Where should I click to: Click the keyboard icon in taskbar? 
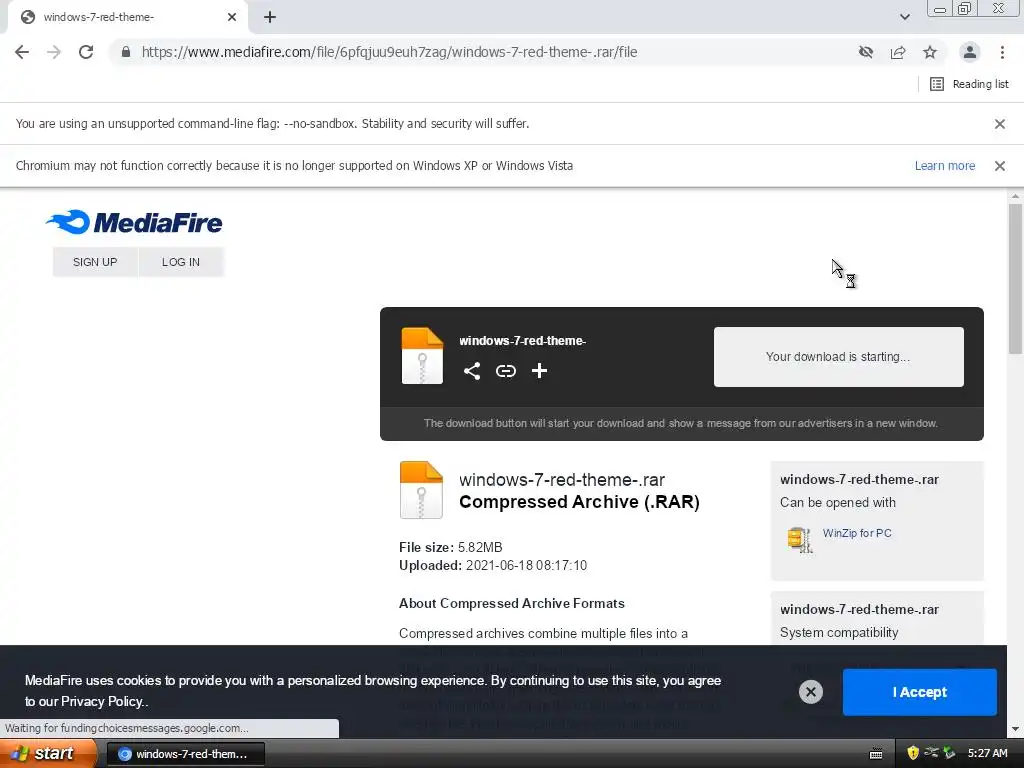(x=876, y=754)
